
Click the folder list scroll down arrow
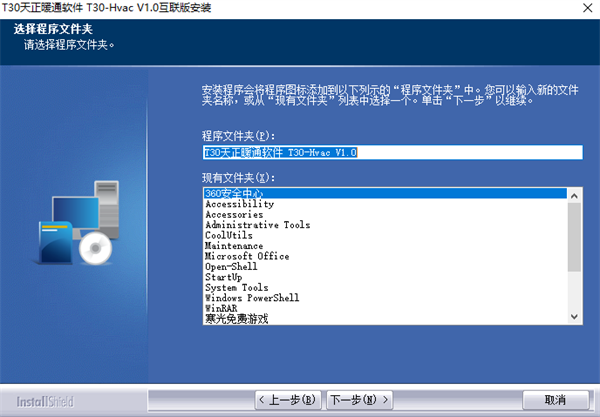tap(574, 317)
